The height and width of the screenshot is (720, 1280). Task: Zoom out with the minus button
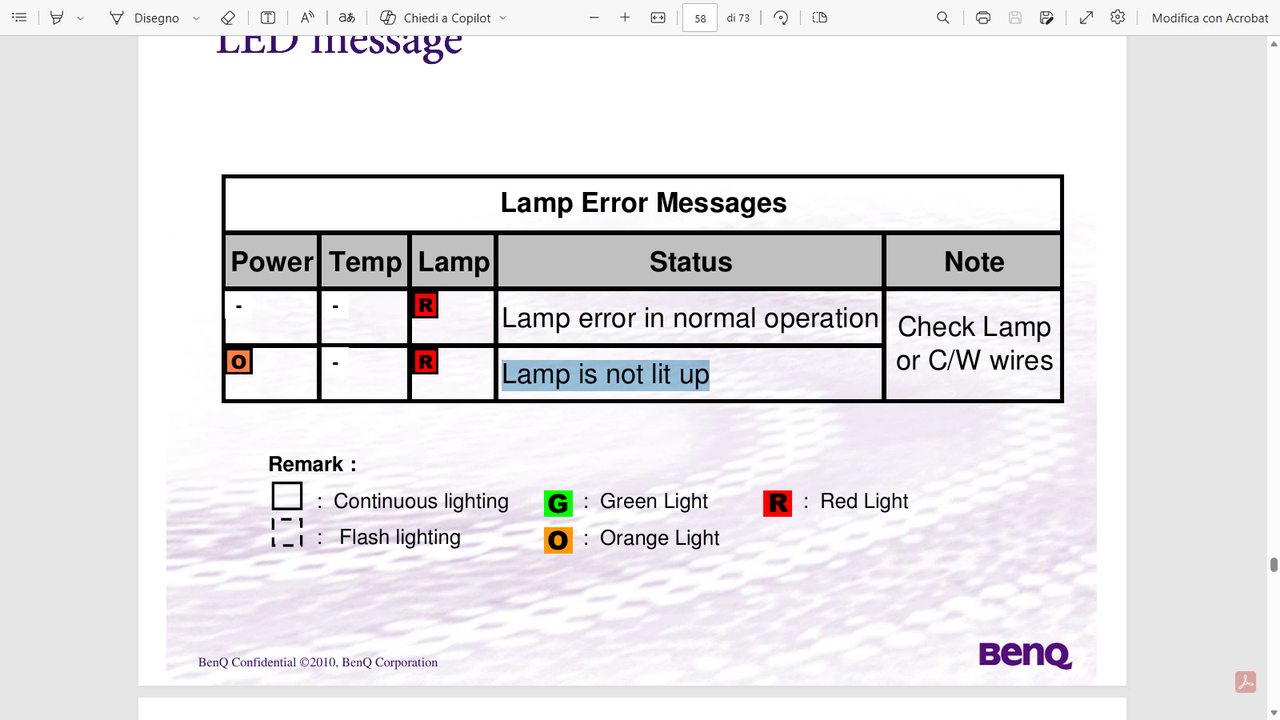tap(595, 18)
